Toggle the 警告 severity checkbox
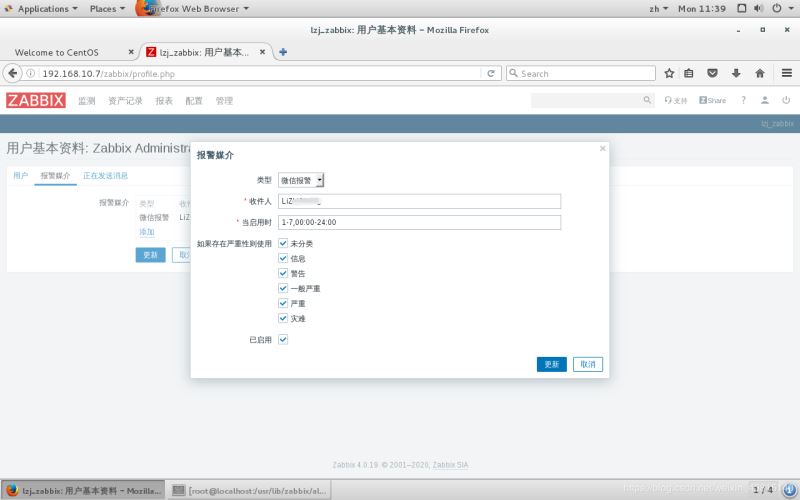800x500 pixels. (x=283, y=273)
